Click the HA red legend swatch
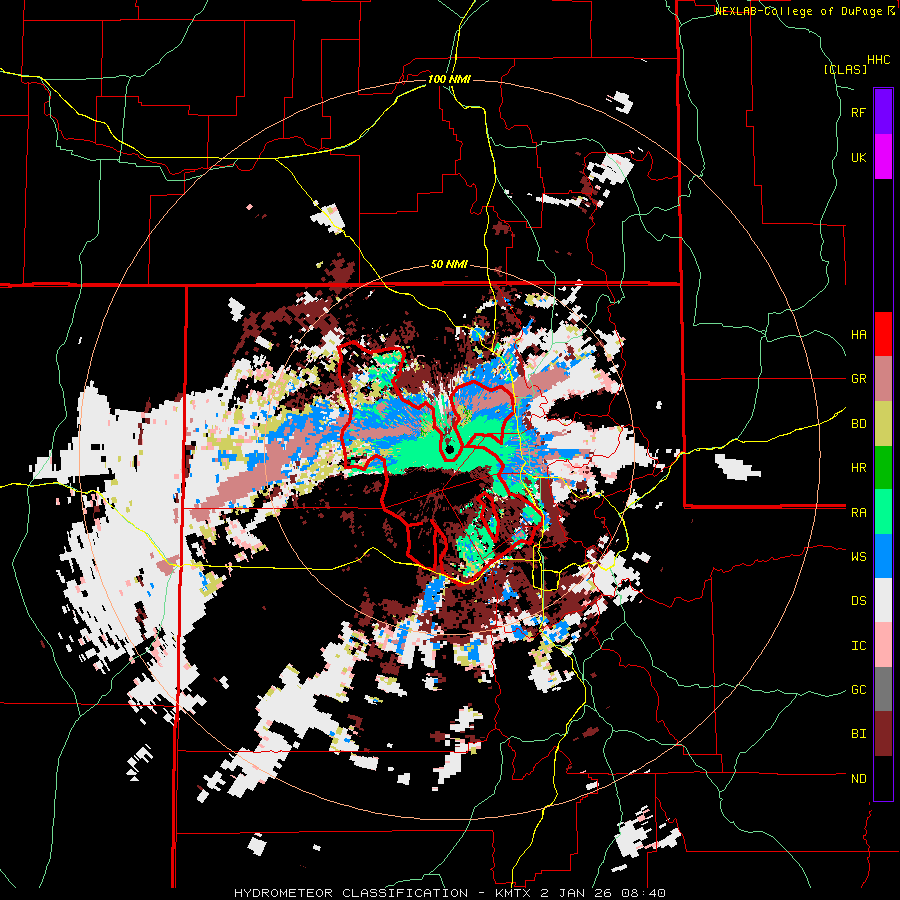Image resolution: width=900 pixels, height=900 pixels. (883, 334)
